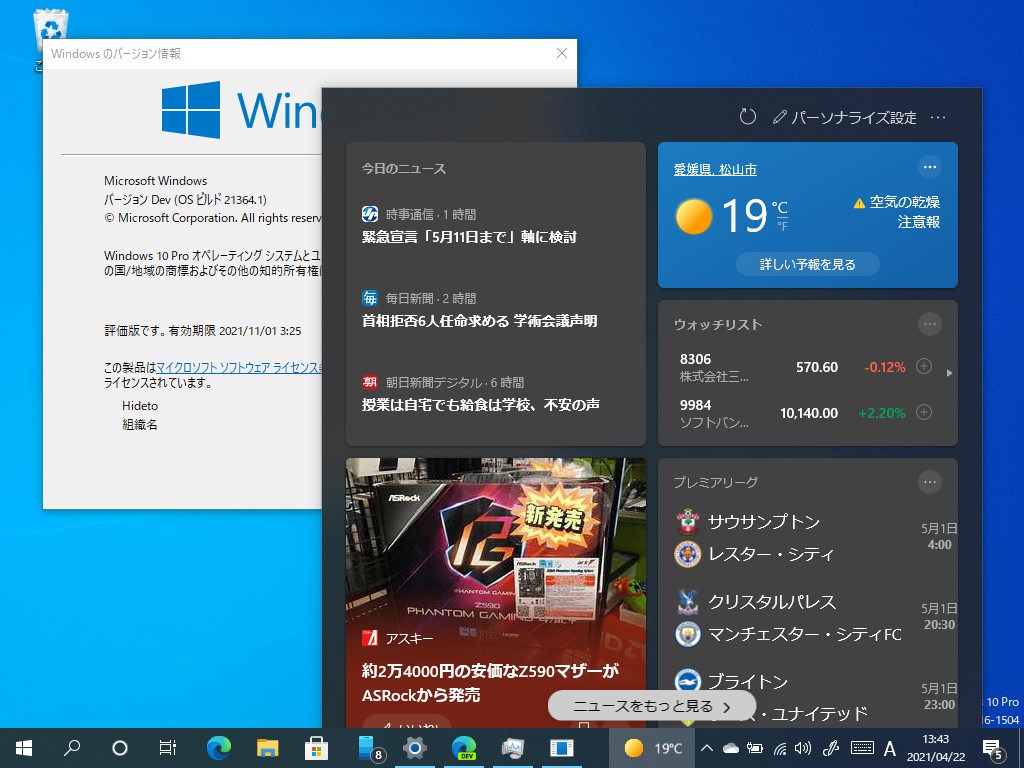Click the 詳しい予報を見る button
This screenshot has width=1024, height=768.
tap(808, 264)
